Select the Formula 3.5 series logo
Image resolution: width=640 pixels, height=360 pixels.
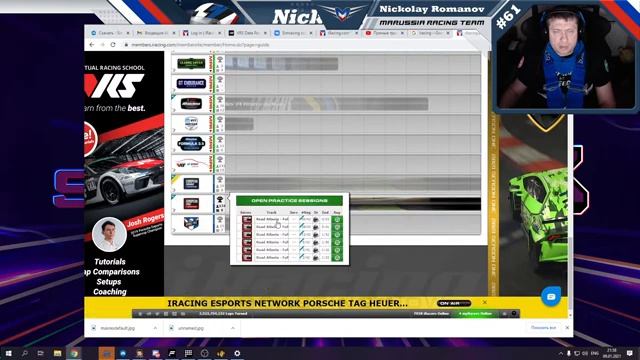191,144
